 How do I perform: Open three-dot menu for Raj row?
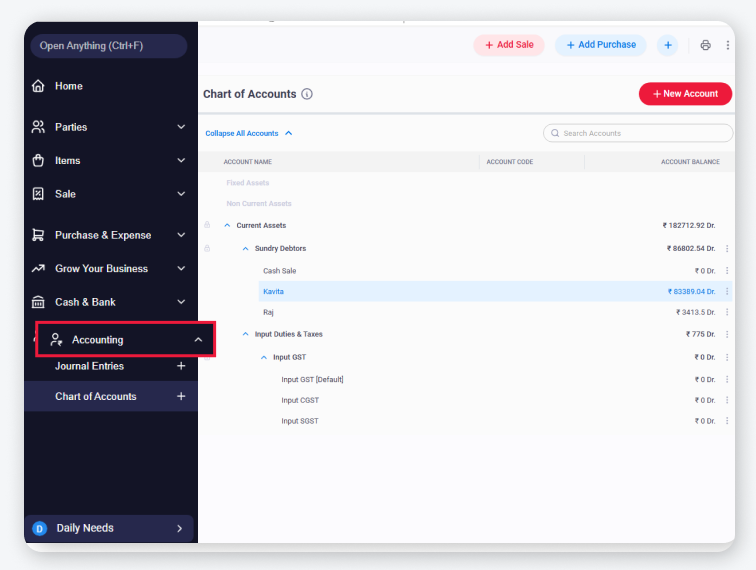click(x=727, y=312)
